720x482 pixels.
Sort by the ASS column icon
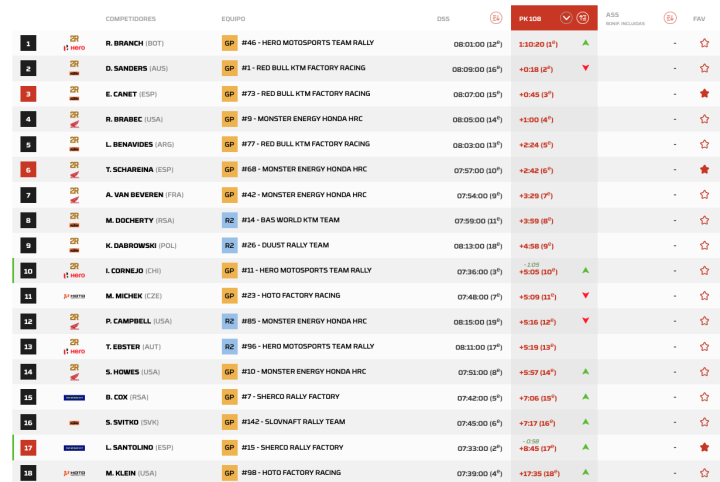pos(669,19)
